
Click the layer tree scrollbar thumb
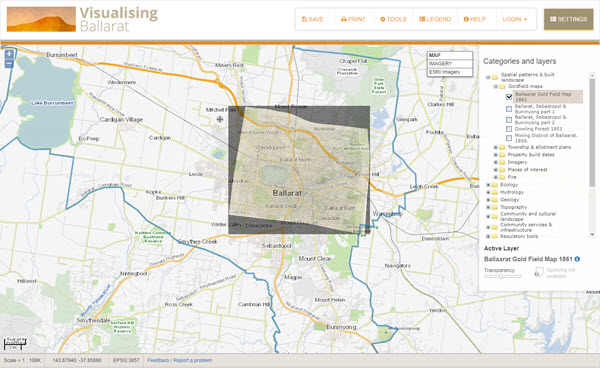592,132
